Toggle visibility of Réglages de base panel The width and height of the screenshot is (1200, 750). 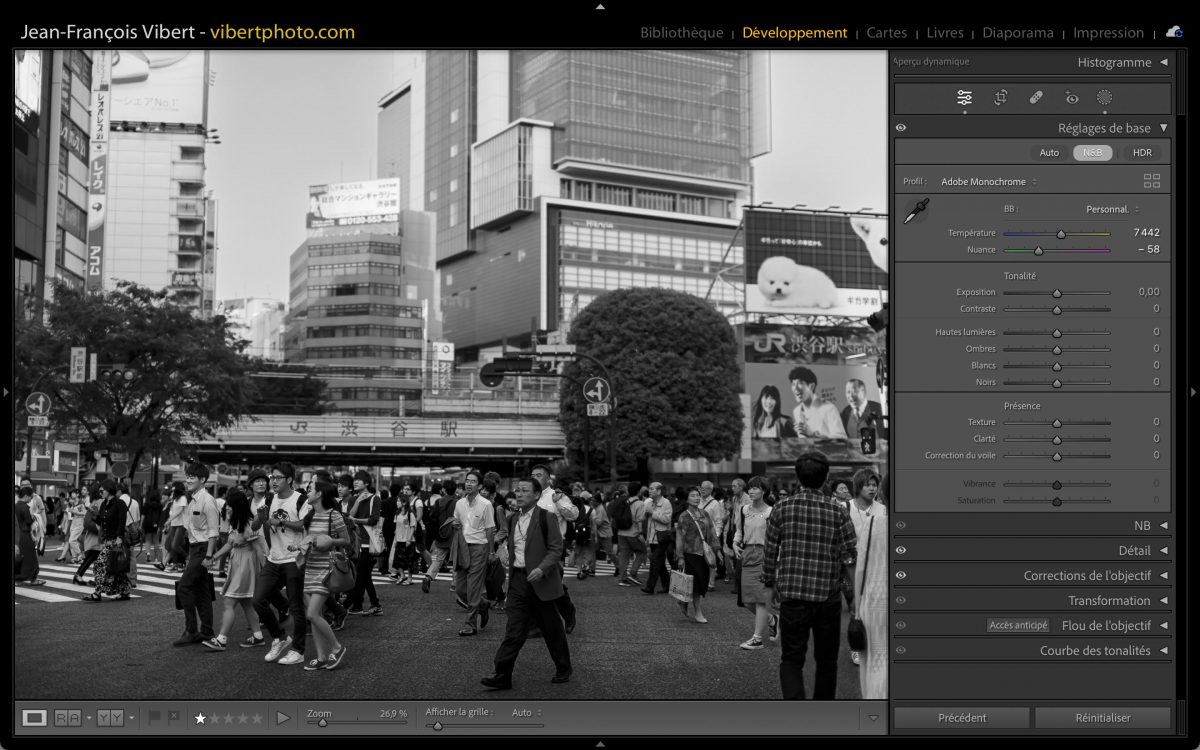pyautogui.click(x=901, y=128)
